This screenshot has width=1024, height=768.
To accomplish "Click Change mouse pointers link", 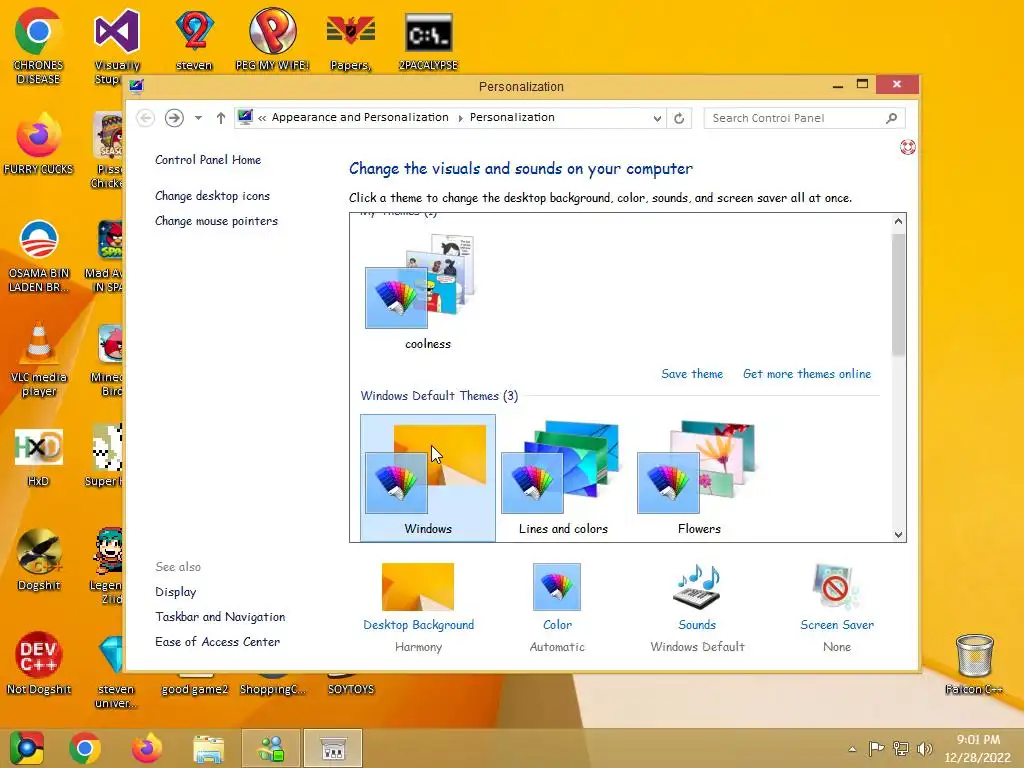I will pos(216,221).
